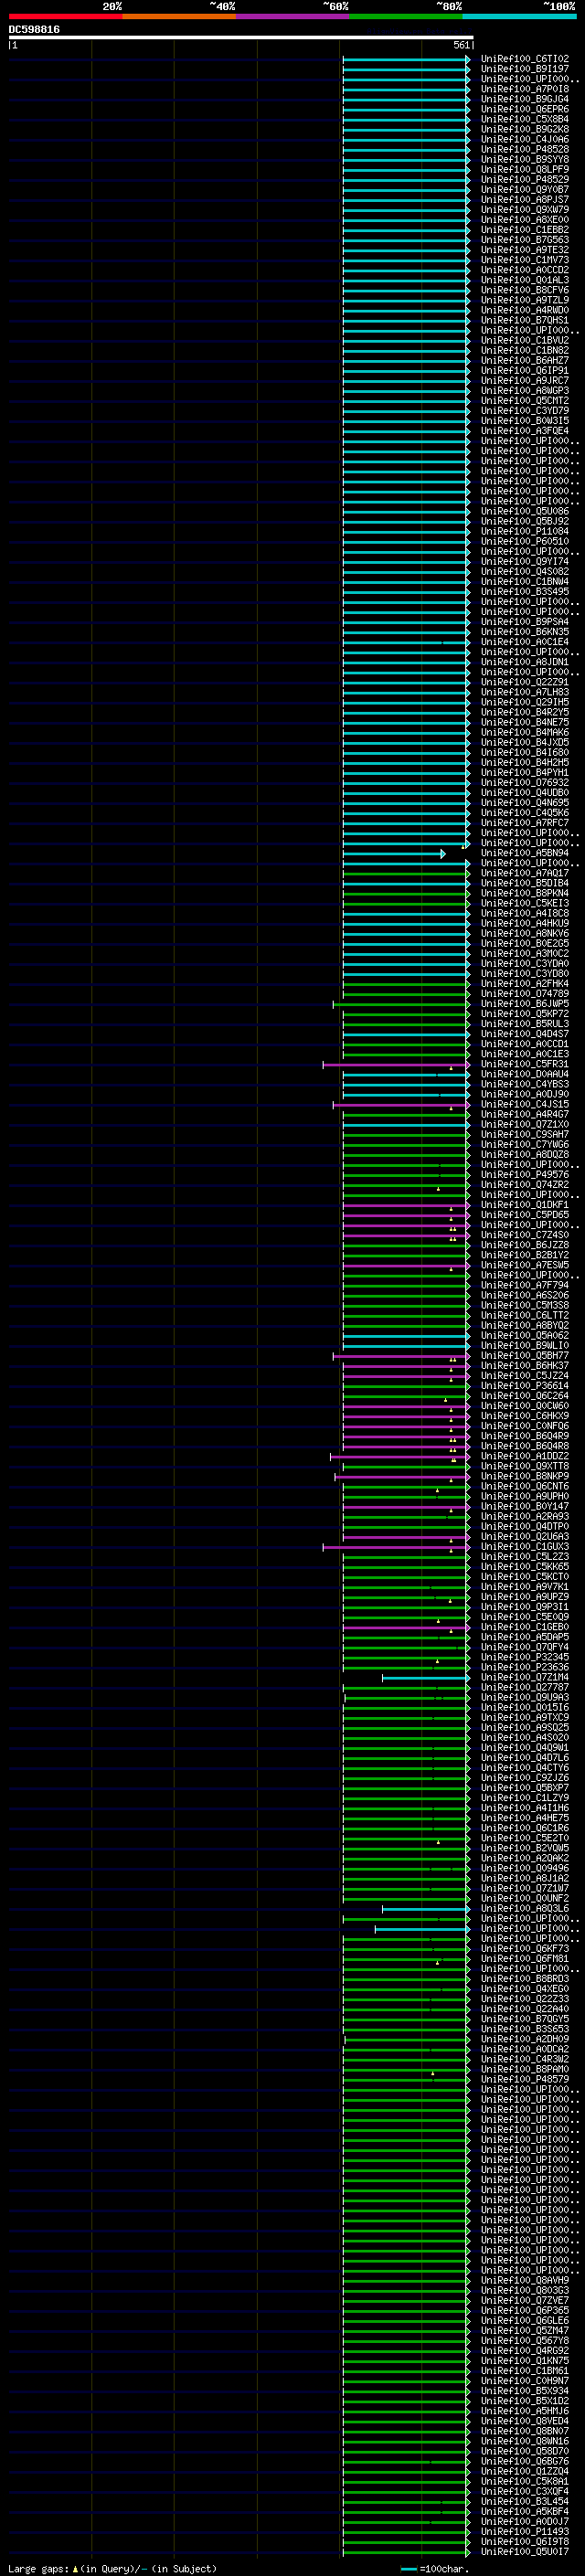Click hit label UniRef100_B8NKP9

click(524, 1476)
